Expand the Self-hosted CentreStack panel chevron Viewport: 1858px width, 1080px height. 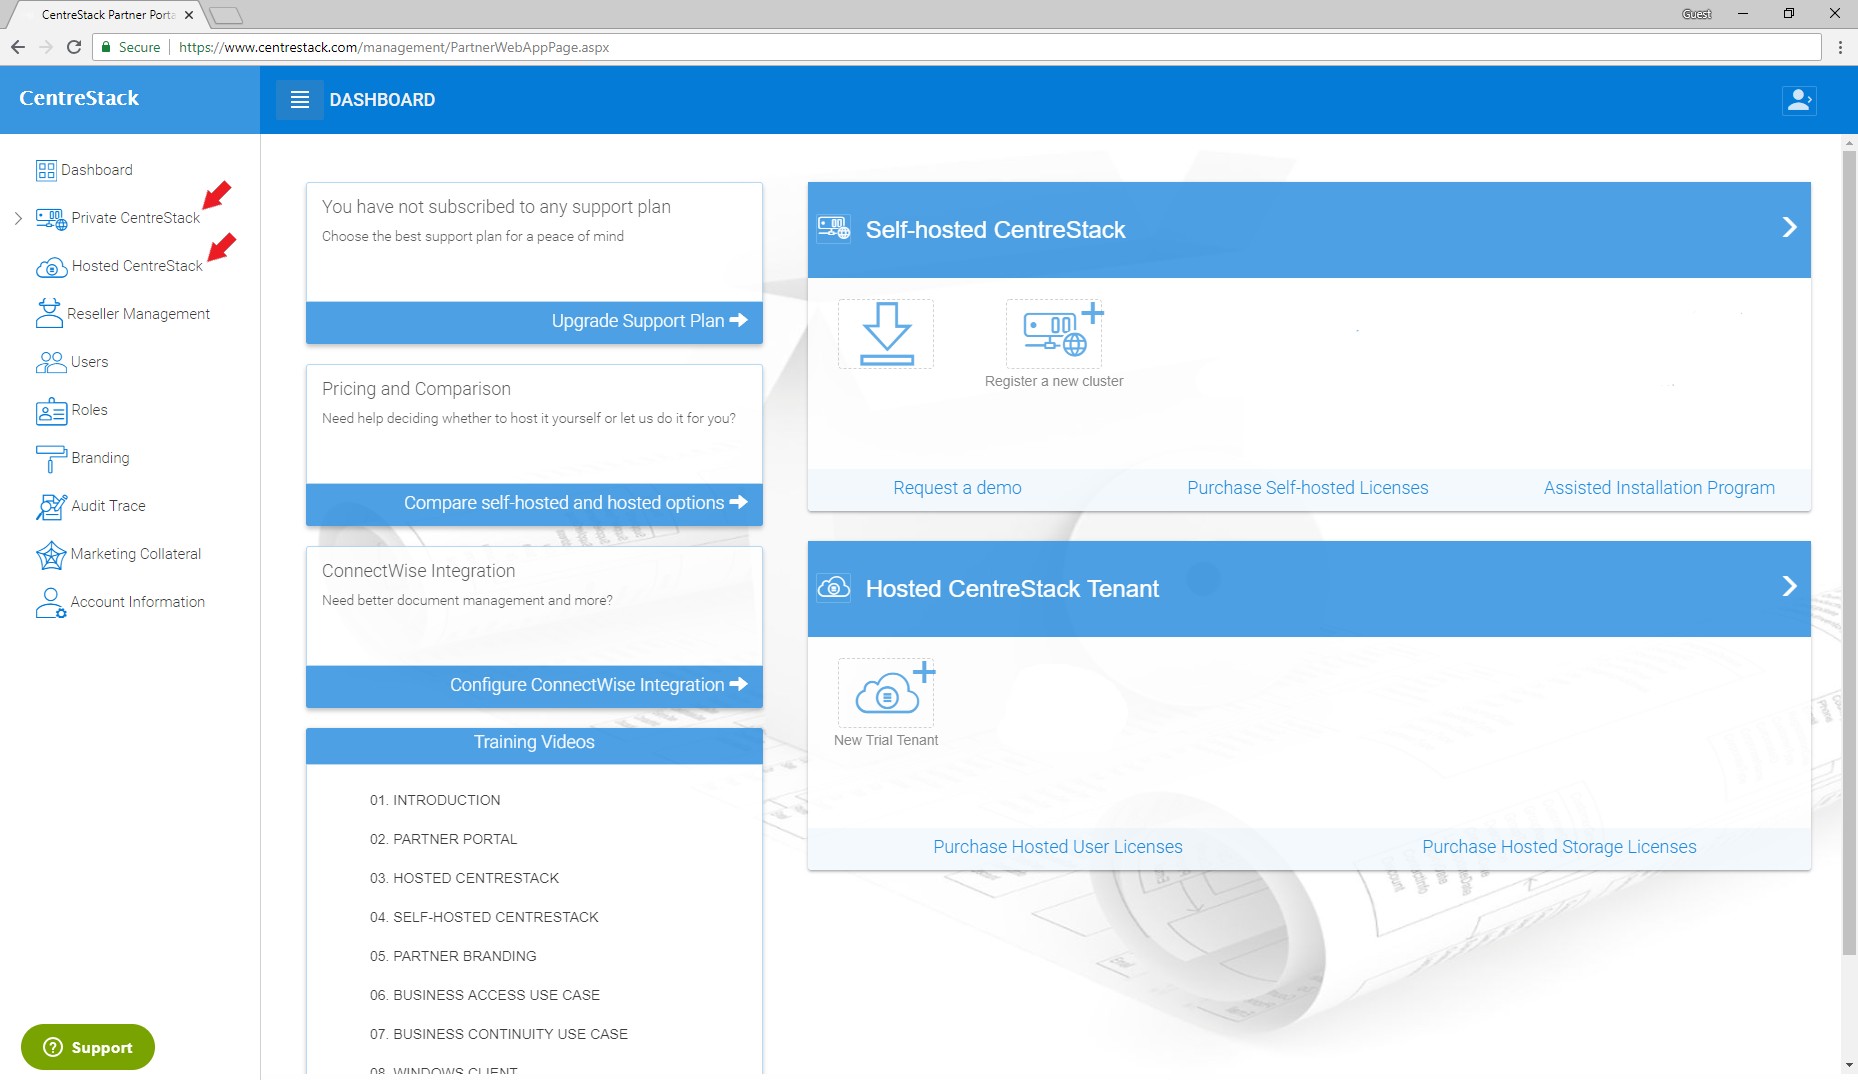point(1790,228)
